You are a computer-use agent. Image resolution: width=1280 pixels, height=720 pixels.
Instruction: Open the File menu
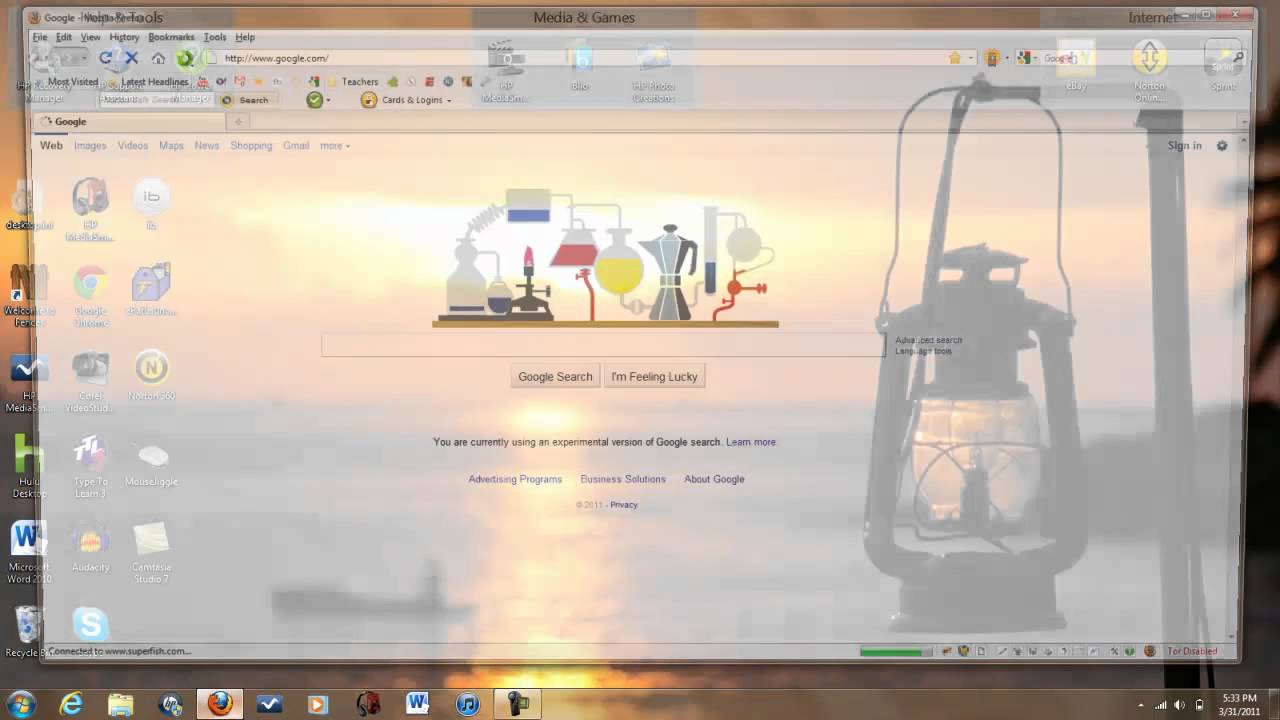(x=40, y=37)
